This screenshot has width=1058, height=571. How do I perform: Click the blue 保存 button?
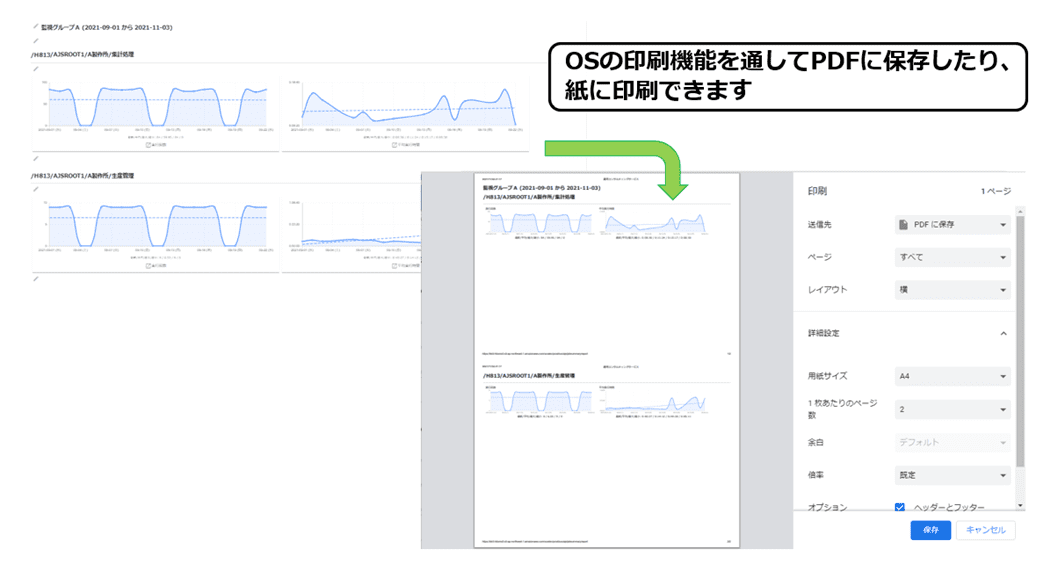click(930, 530)
